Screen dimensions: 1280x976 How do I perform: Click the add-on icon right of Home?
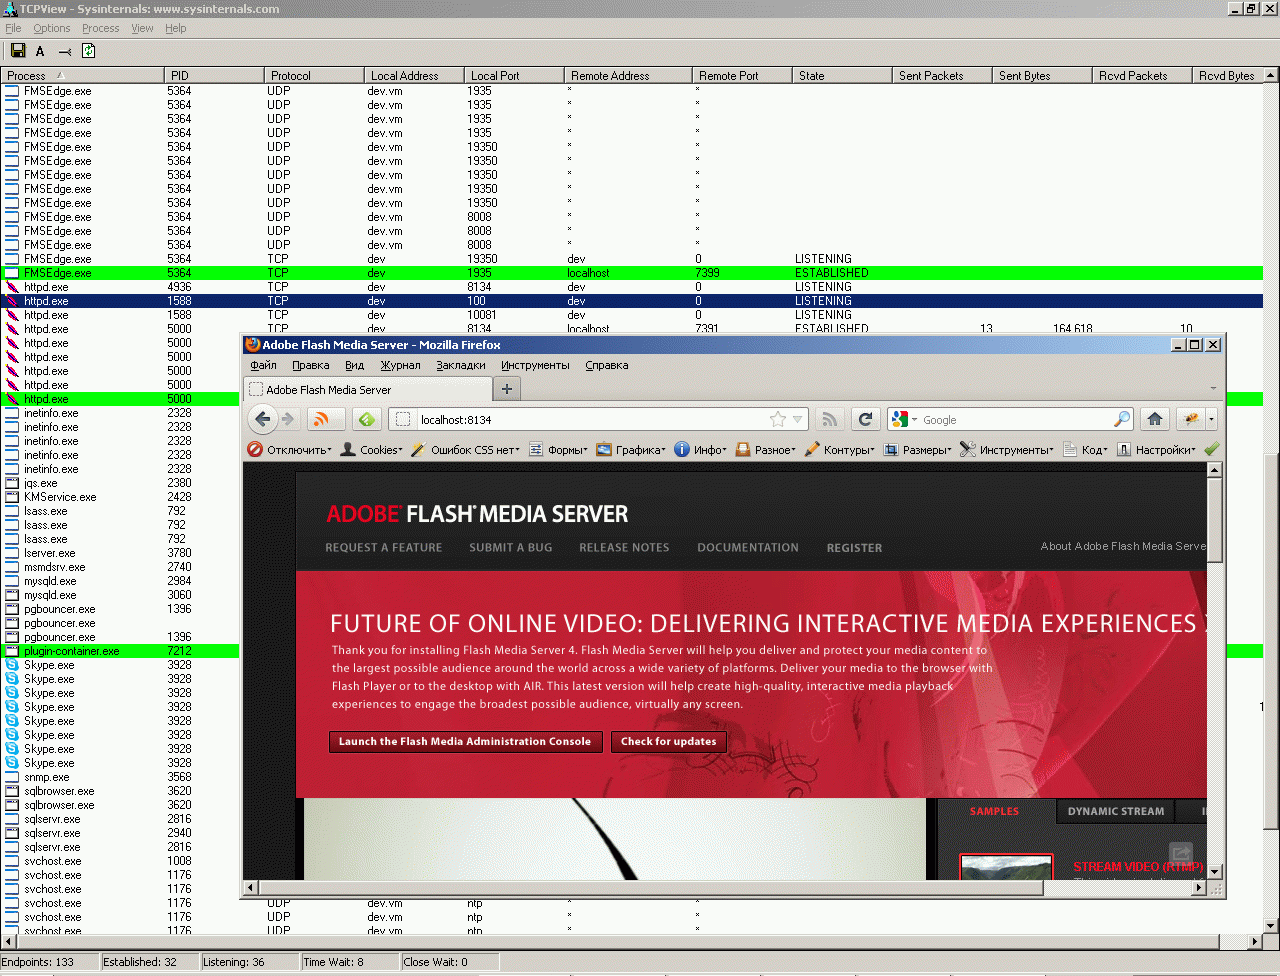tap(1190, 419)
